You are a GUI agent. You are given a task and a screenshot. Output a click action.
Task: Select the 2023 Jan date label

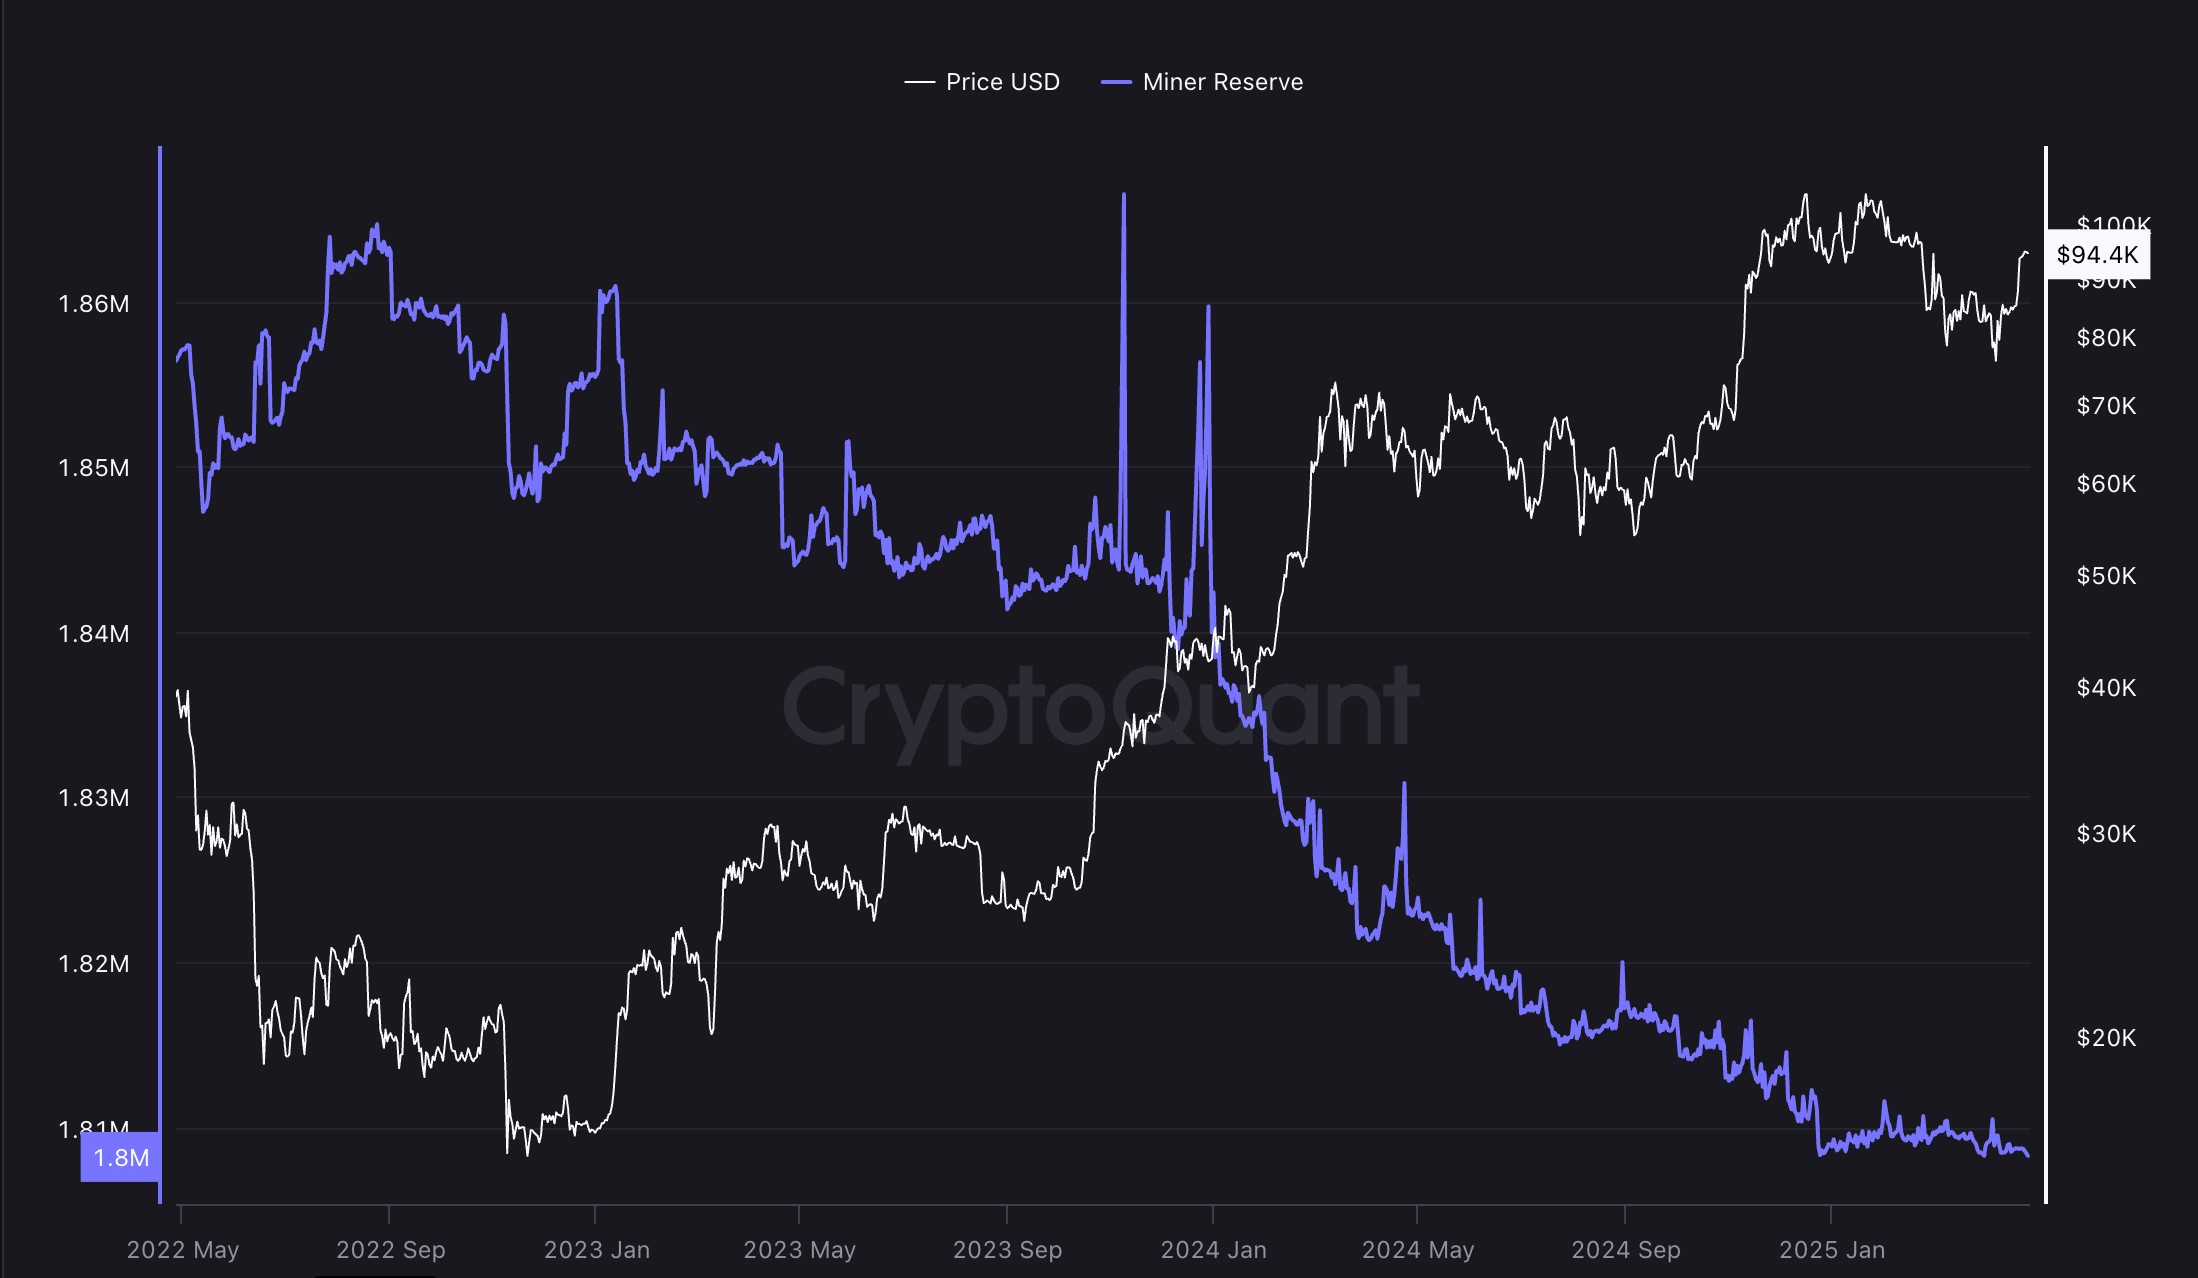pos(597,1250)
